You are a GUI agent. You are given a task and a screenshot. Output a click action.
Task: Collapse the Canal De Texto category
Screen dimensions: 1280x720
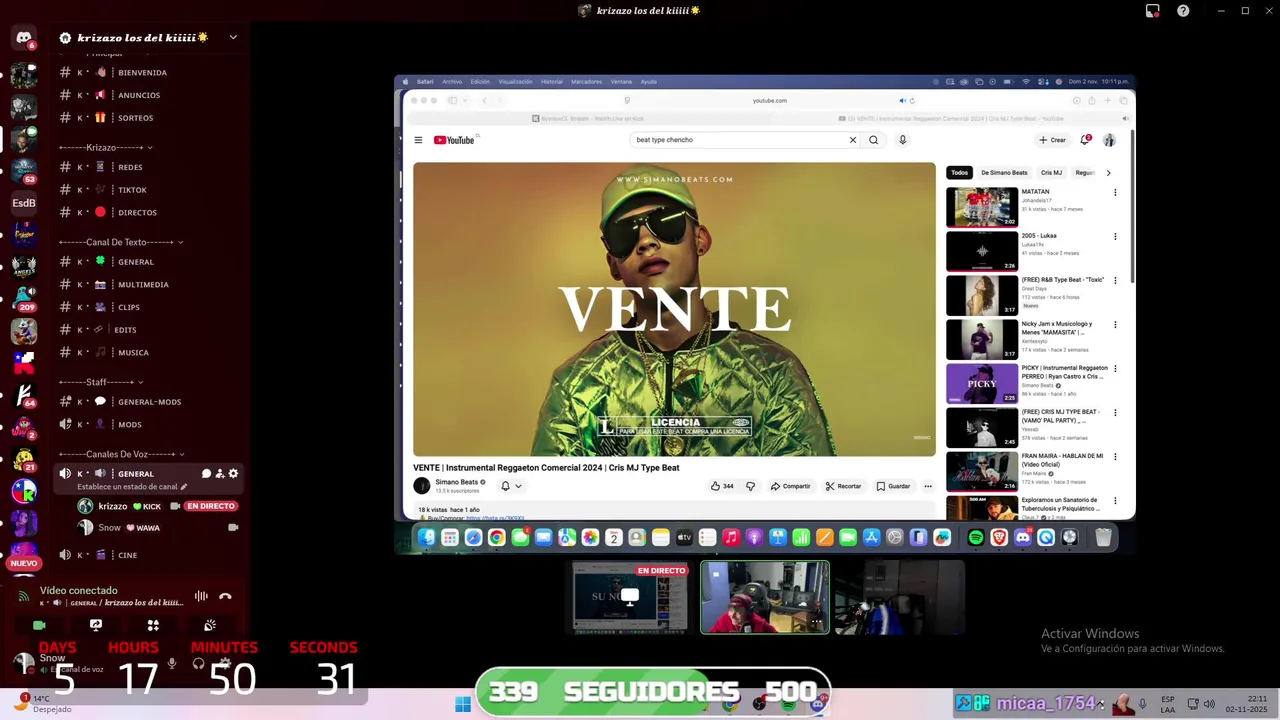coord(121,242)
